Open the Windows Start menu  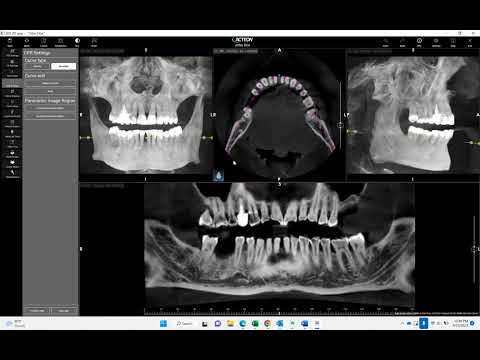pos(163,323)
